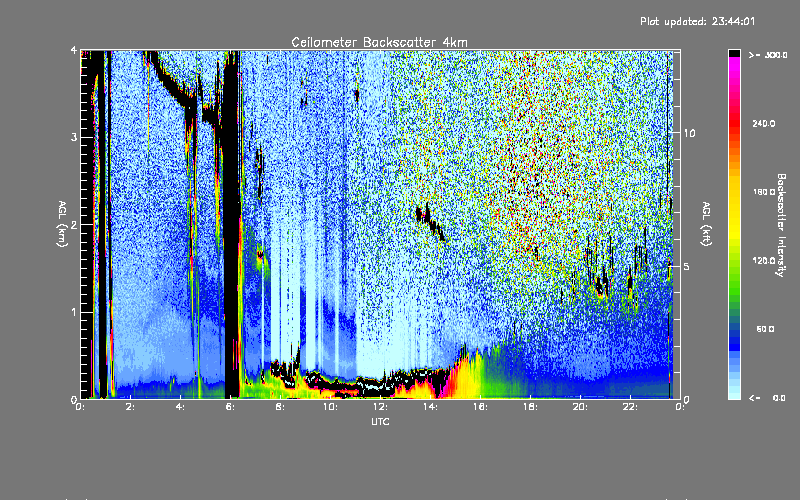
Task: Click the "Backscatter Intensity" colorbar label
Action: (781, 225)
